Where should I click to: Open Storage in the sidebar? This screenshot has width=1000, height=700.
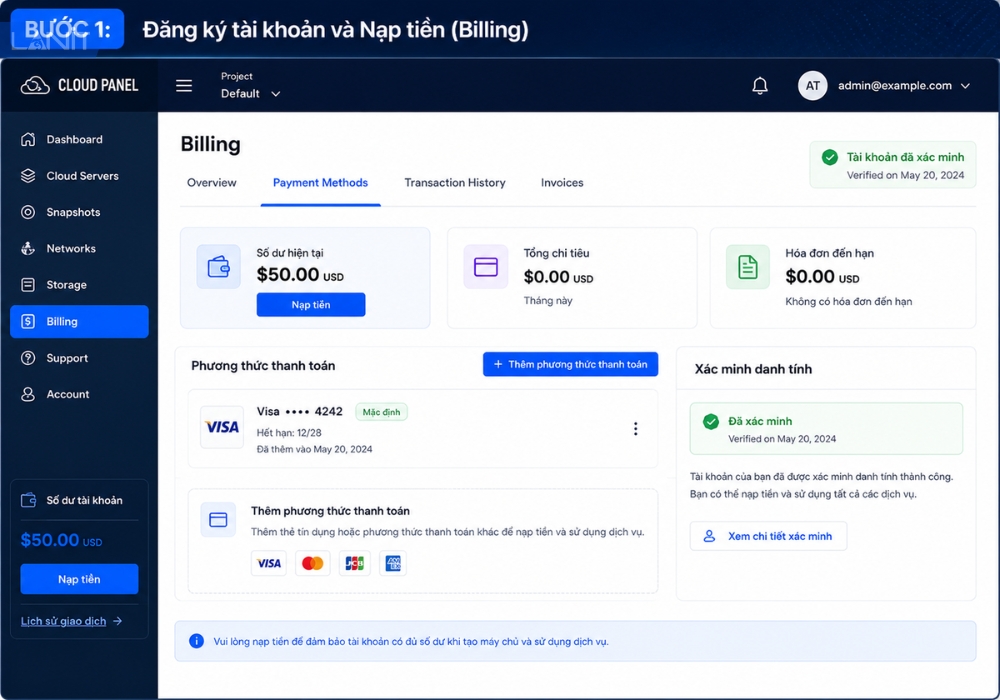[x=79, y=284]
